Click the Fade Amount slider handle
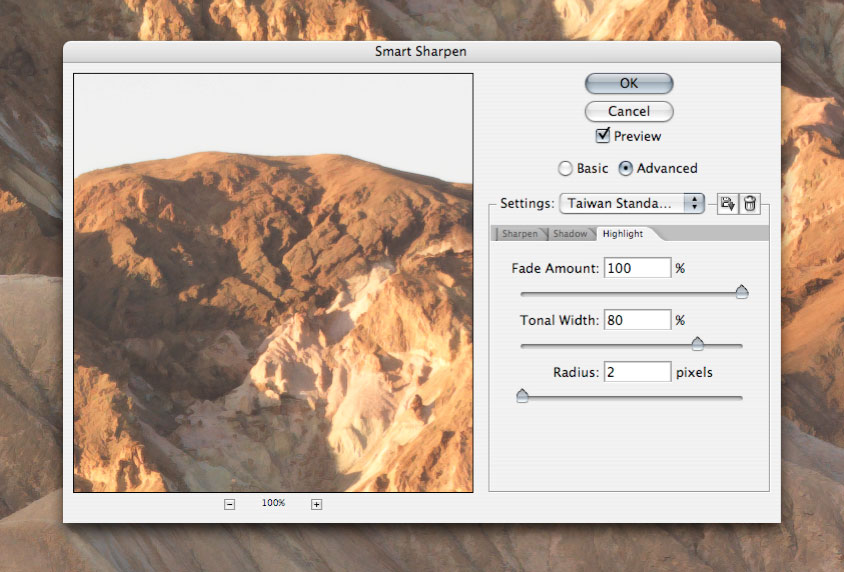Screen dimensions: 844x572 (742, 292)
